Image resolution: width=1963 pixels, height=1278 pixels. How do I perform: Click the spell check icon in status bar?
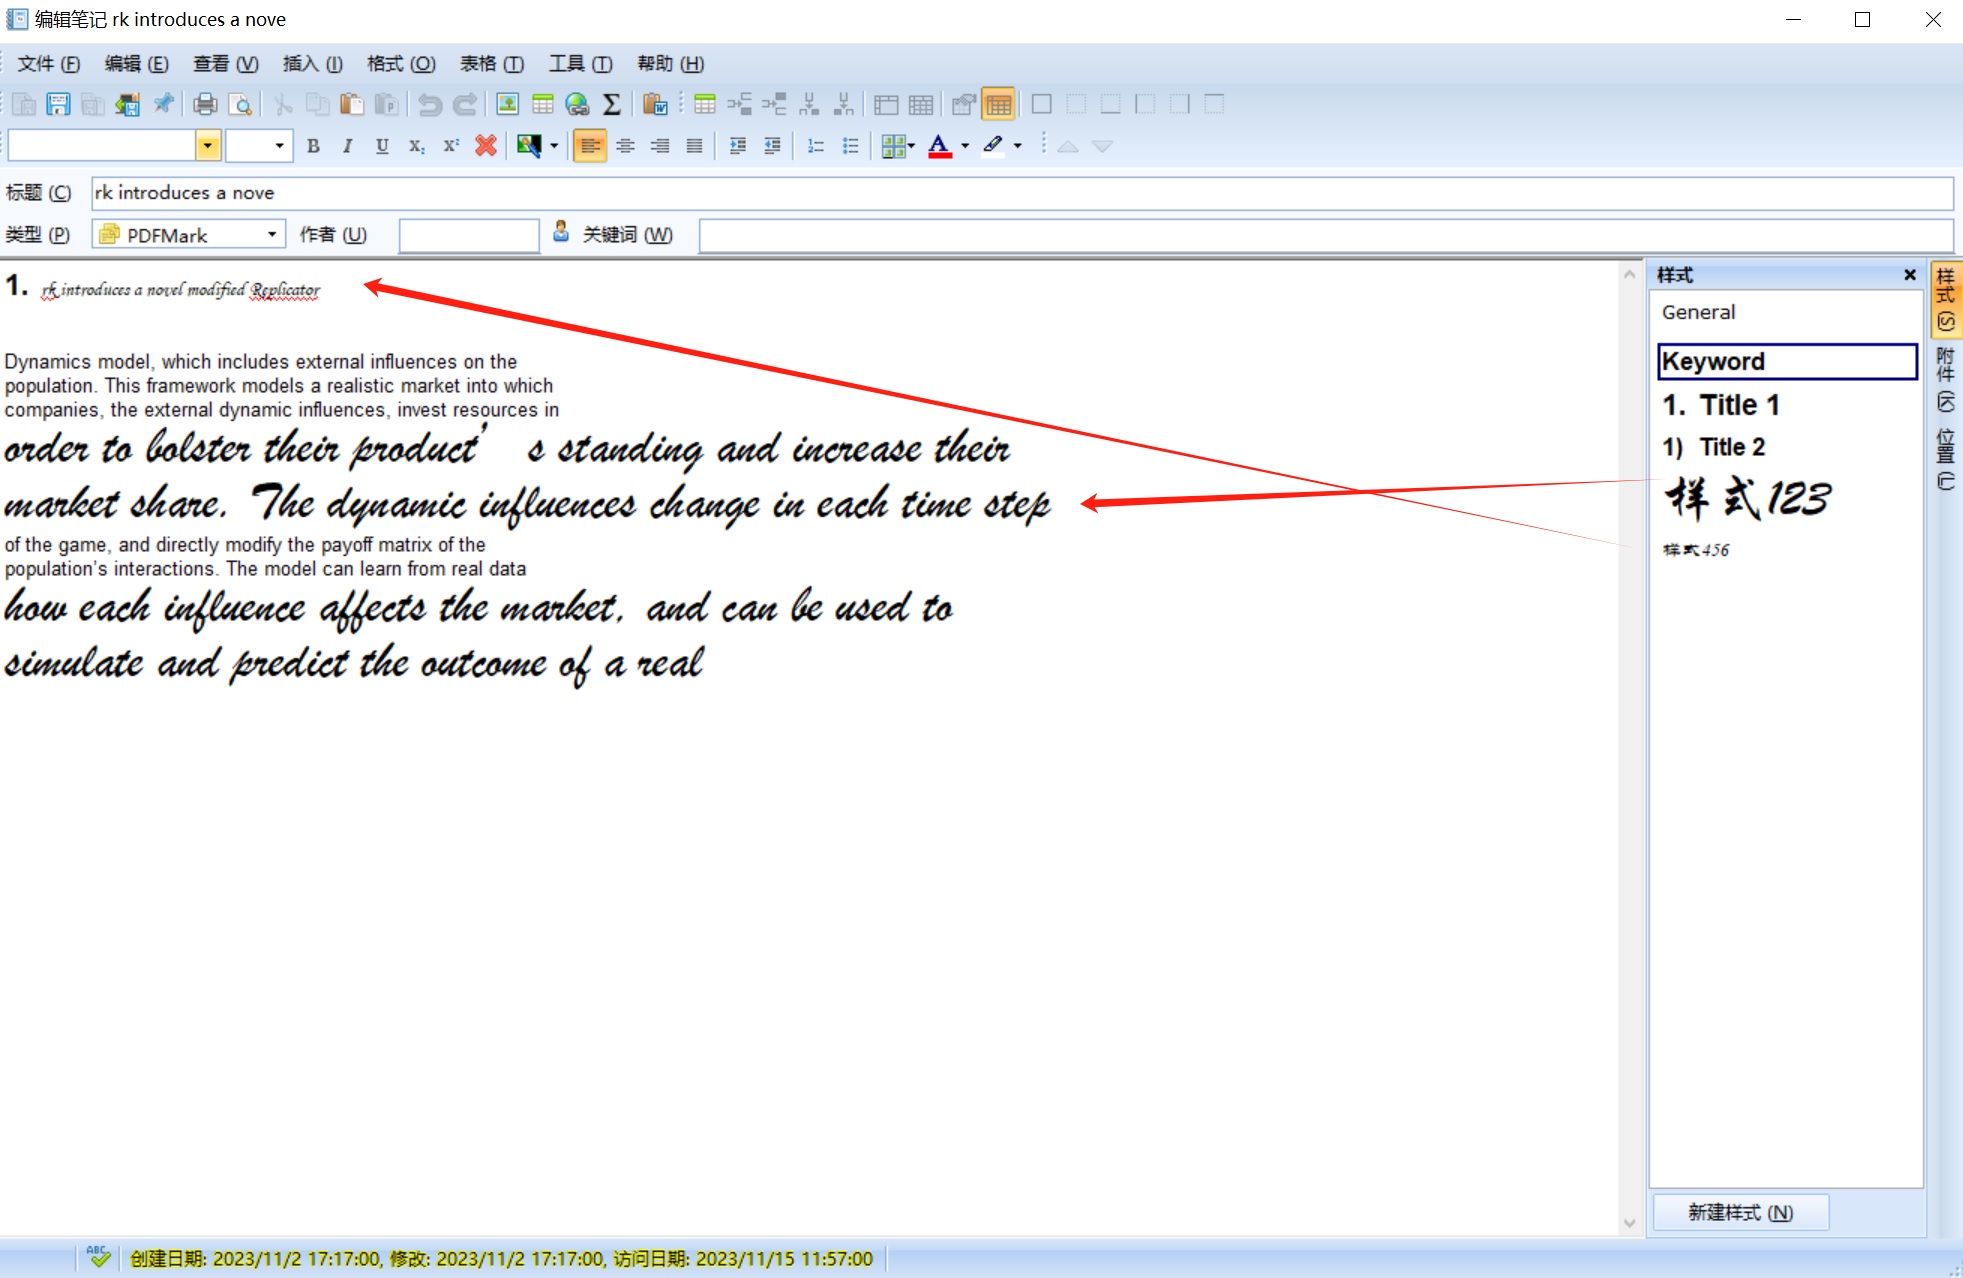pyautogui.click(x=98, y=1257)
